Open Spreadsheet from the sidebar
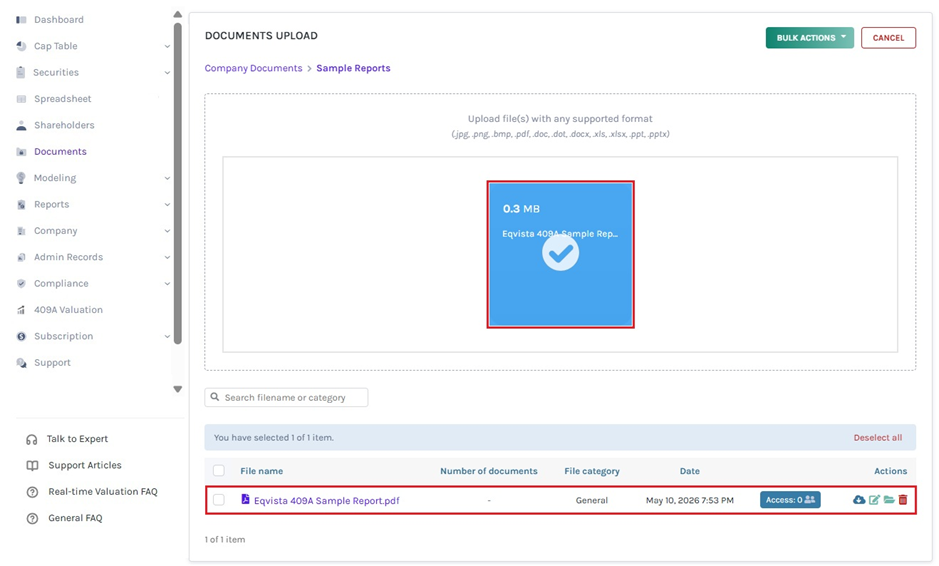939x566 pixels. pyautogui.click(x=63, y=99)
